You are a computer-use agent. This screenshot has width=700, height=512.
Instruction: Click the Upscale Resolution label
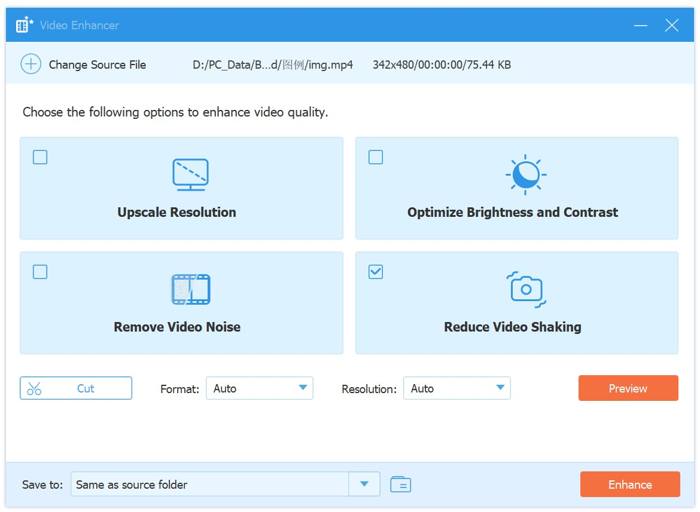[x=177, y=212]
